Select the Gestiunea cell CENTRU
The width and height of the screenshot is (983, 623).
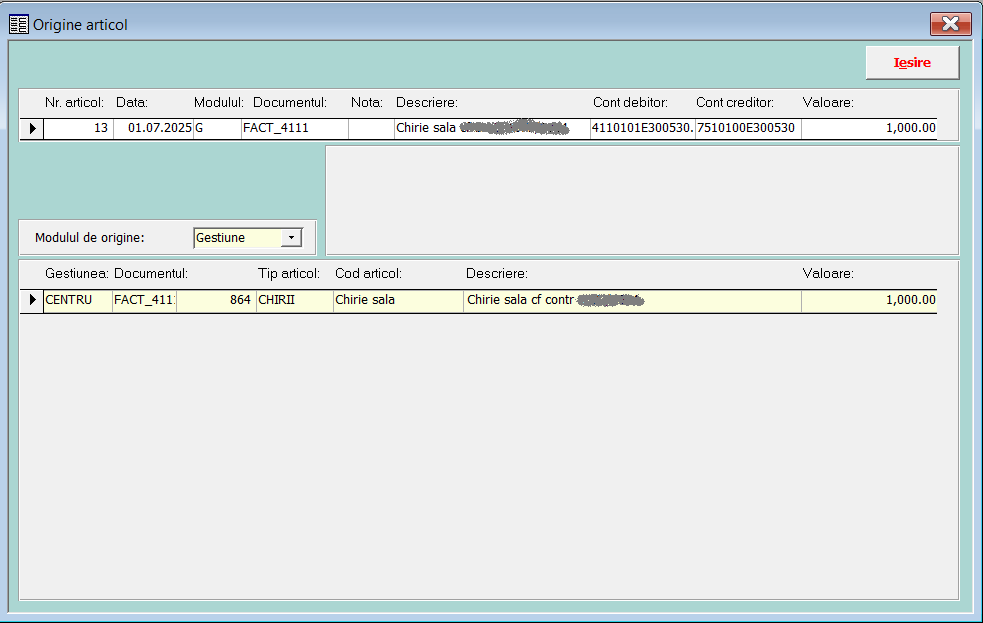click(76, 300)
